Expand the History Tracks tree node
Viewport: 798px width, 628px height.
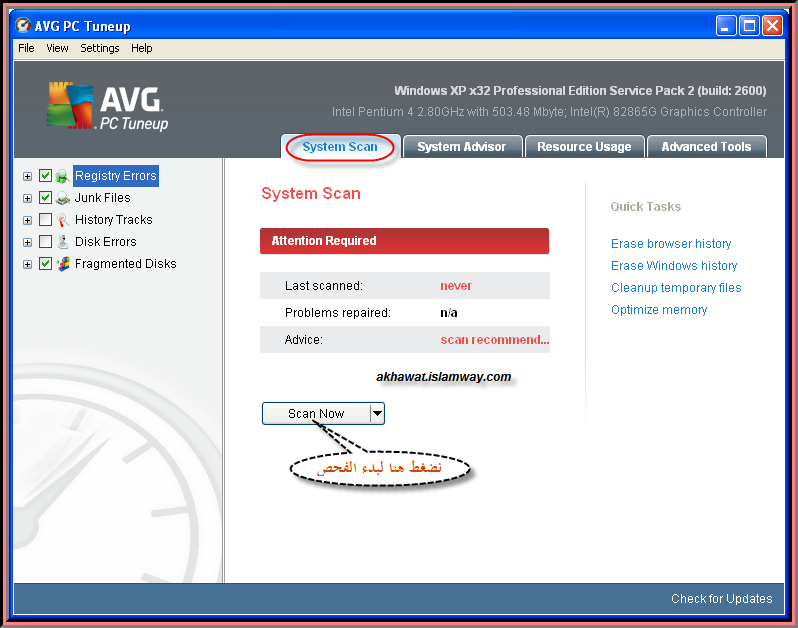coord(27,220)
